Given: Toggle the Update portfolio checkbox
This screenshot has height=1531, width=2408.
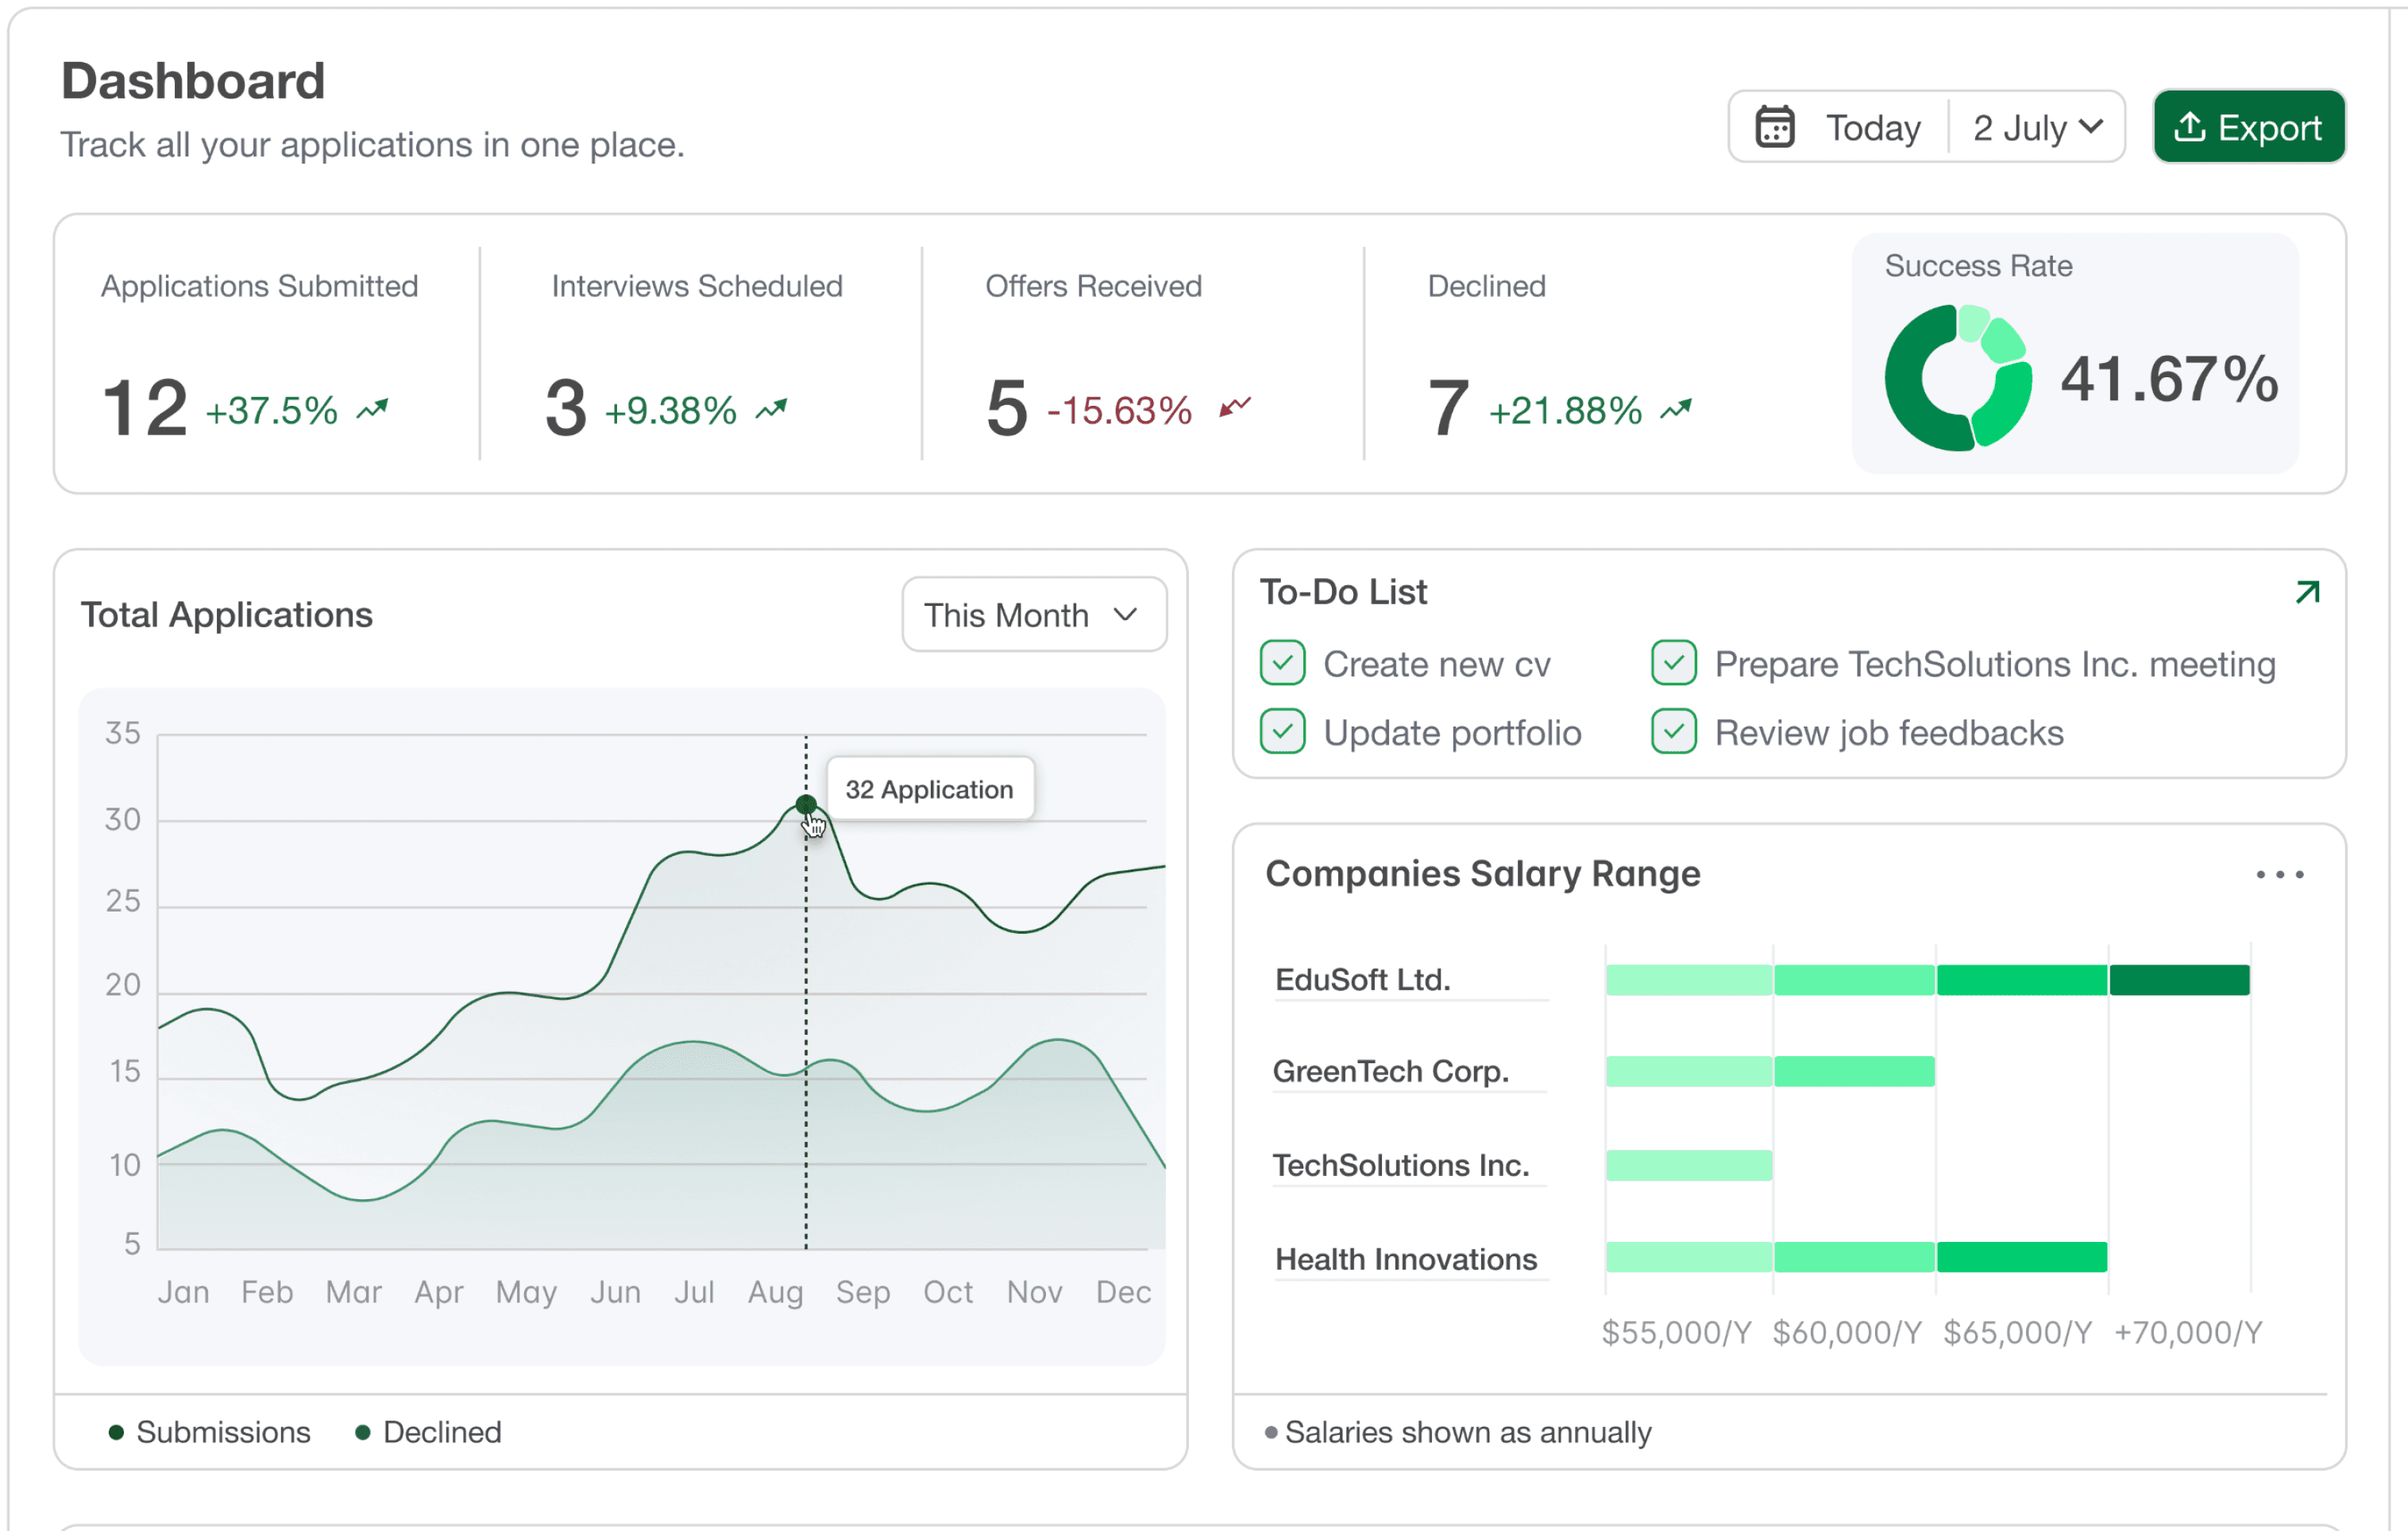Looking at the screenshot, I should [x=1282, y=731].
